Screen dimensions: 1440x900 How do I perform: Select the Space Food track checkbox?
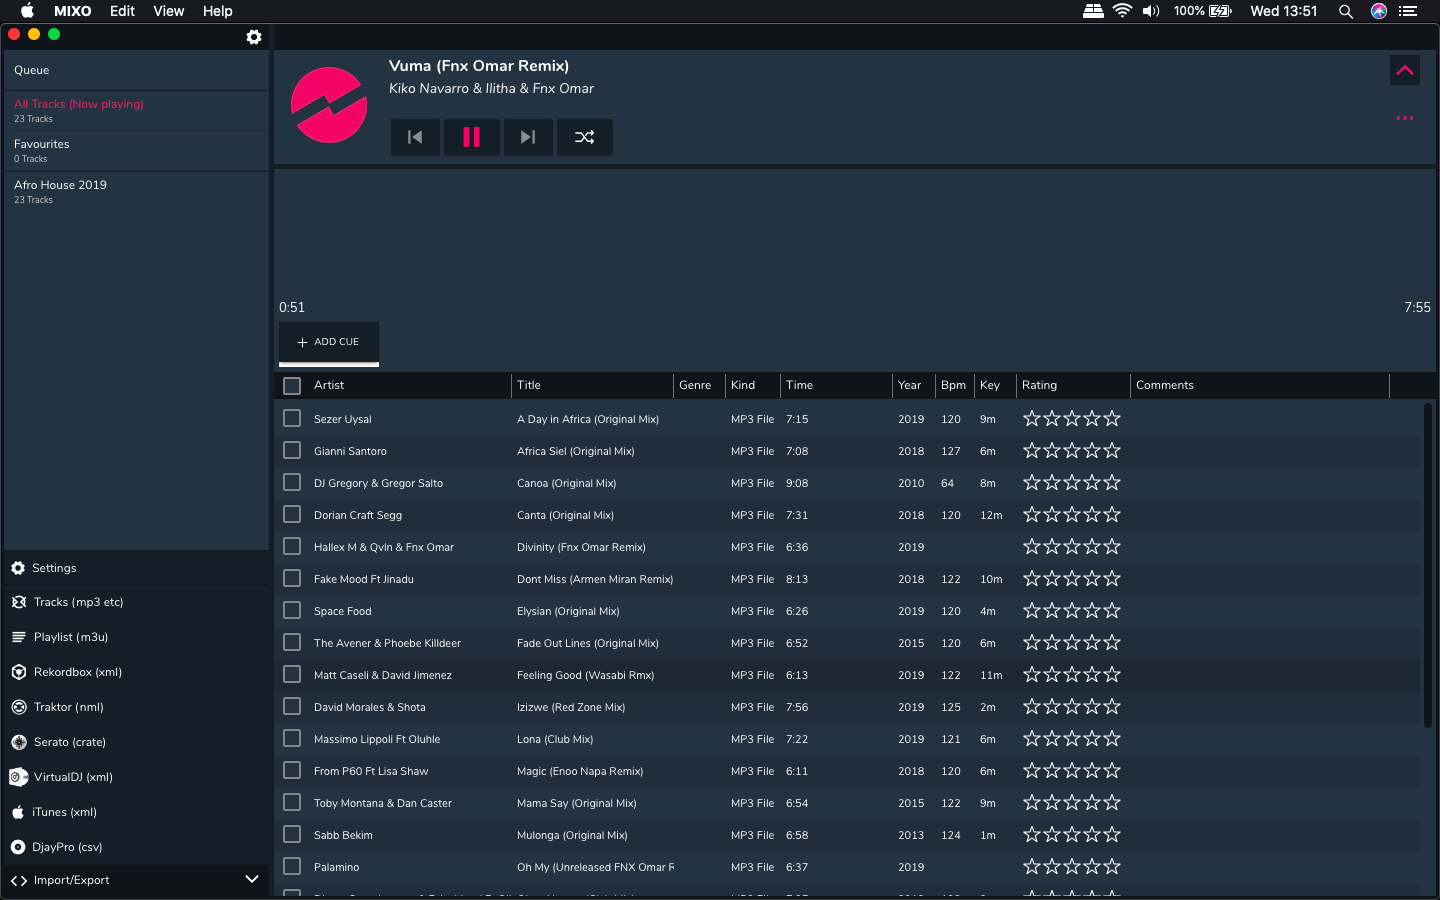292,610
